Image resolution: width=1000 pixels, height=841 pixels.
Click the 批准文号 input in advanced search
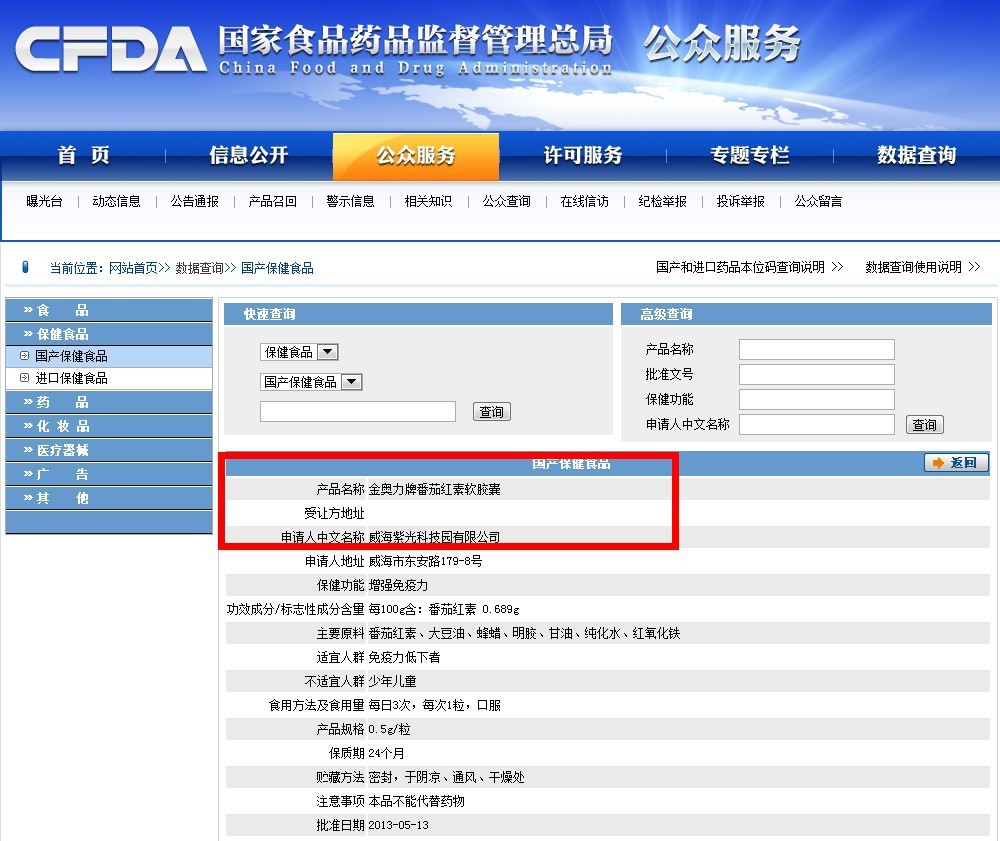tap(816, 374)
